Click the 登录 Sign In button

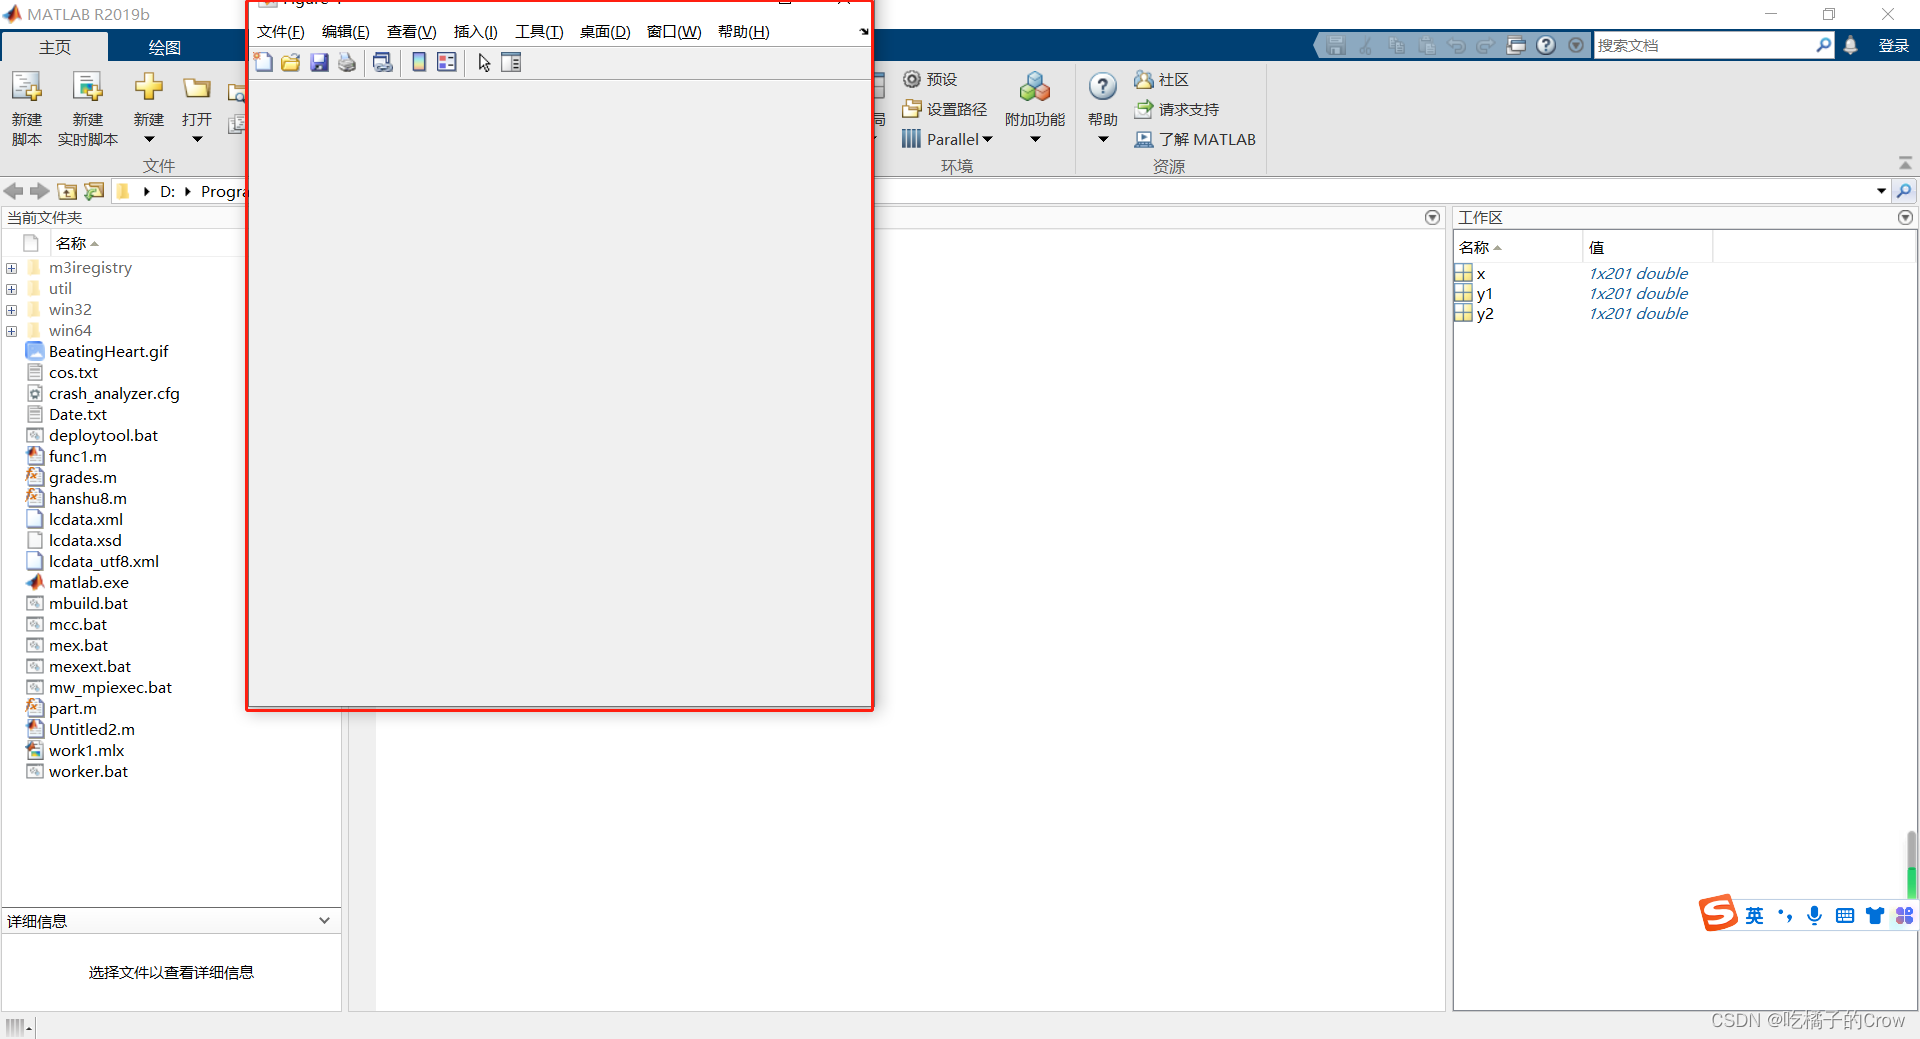pyautogui.click(x=1894, y=45)
